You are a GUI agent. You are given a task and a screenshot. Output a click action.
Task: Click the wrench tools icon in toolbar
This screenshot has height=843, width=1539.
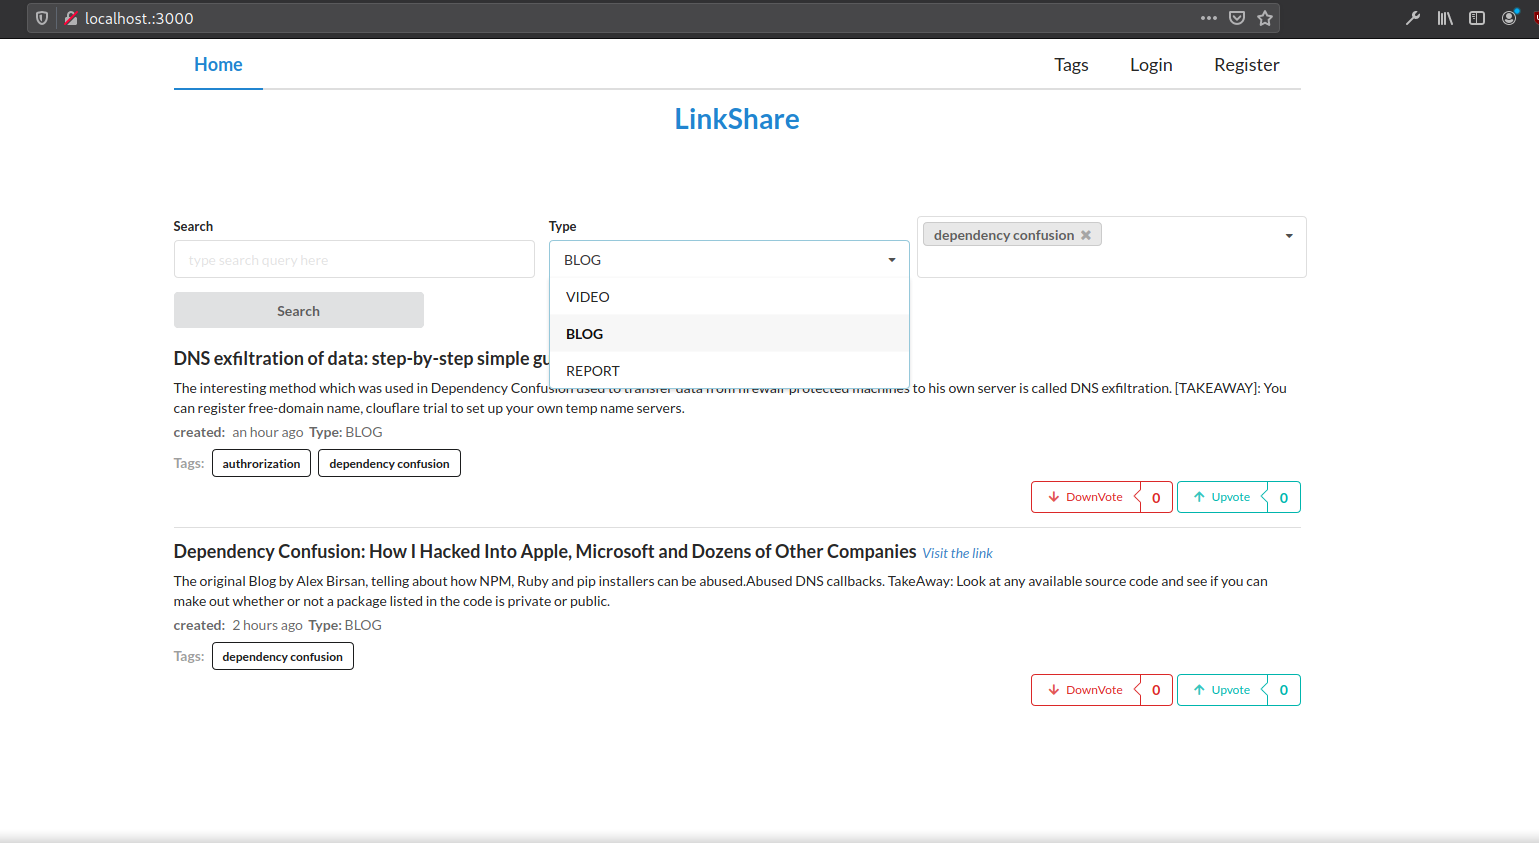pyautogui.click(x=1412, y=17)
